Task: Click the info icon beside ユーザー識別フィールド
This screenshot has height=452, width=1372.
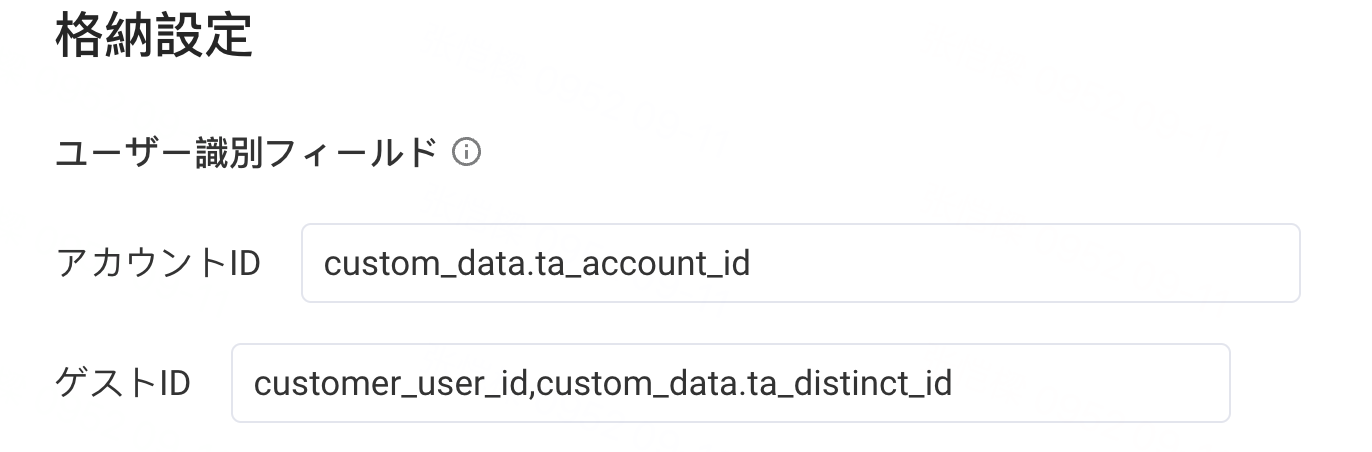Action: click(x=466, y=153)
